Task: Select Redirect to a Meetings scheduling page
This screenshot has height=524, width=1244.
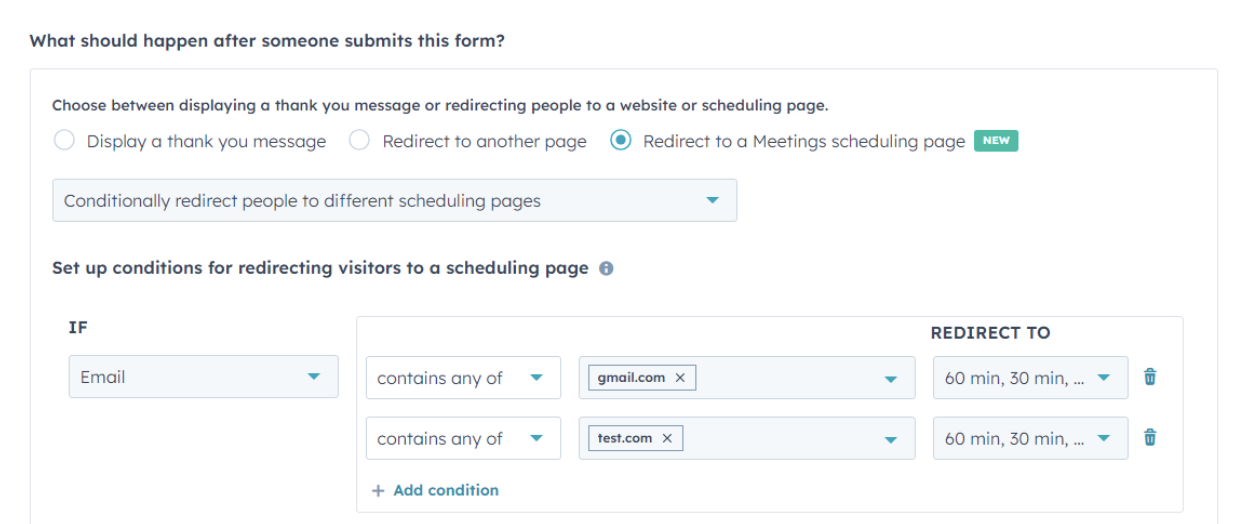Action: 621,141
